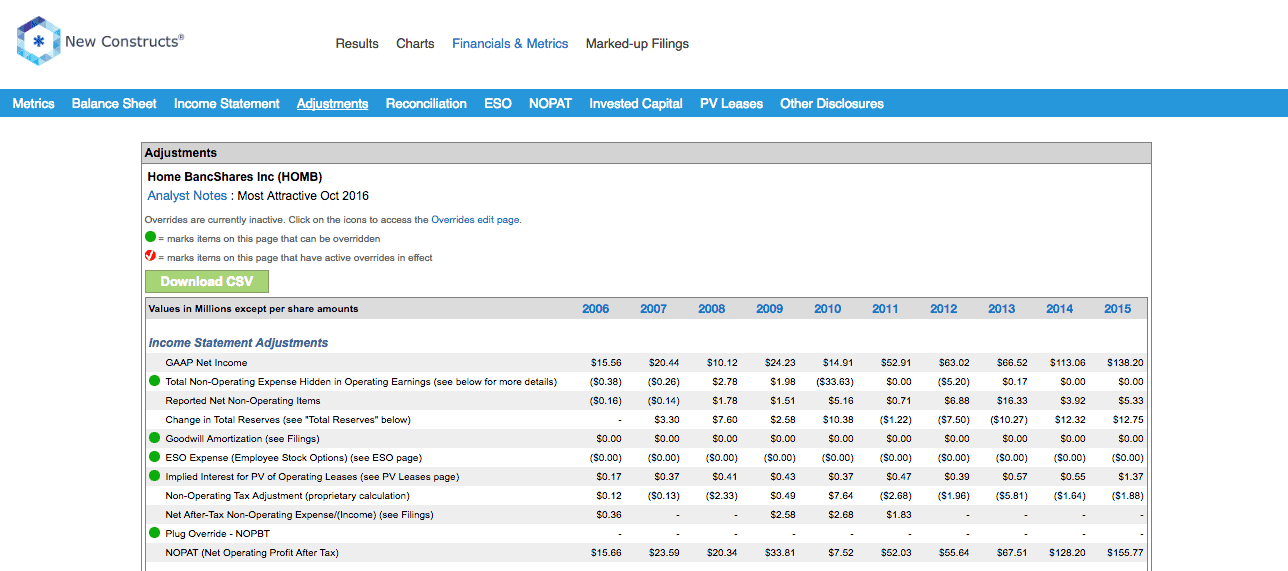Click green override dot for Goodwill Amortization

pyautogui.click(x=154, y=438)
